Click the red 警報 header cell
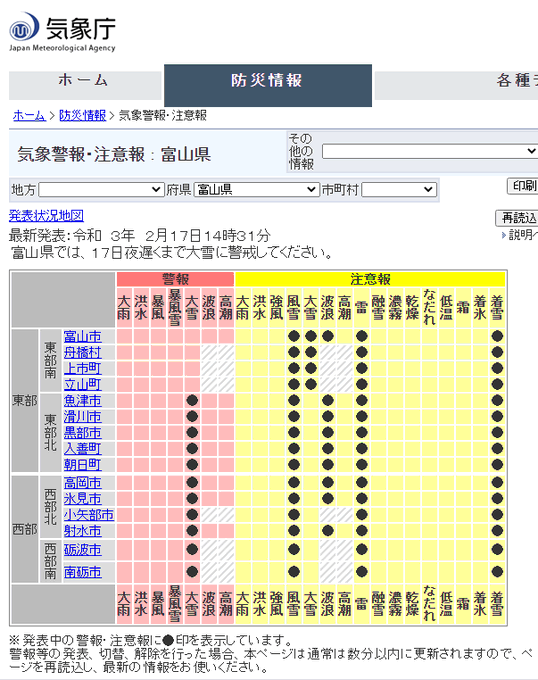The height and width of the screenshot is (680, 538). point(175,279)
